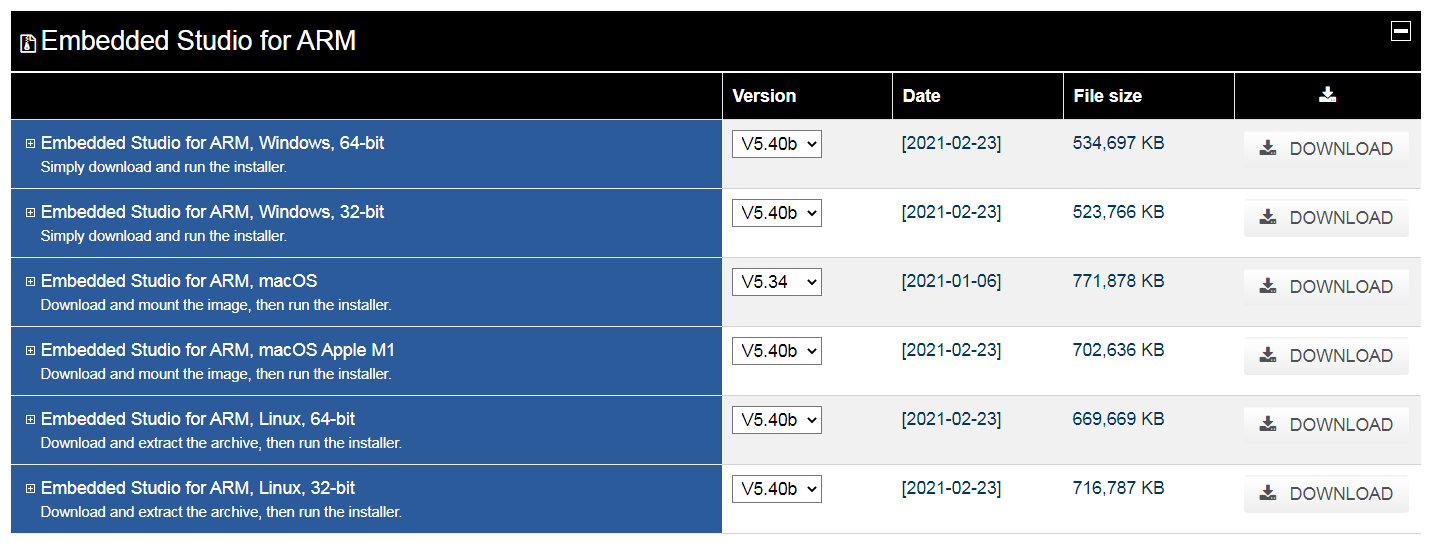The height and width of the screenshot is (543, 1433).
Task: Open version dropdown for Windows, 32-bit
Action: (x=776, y=213)
